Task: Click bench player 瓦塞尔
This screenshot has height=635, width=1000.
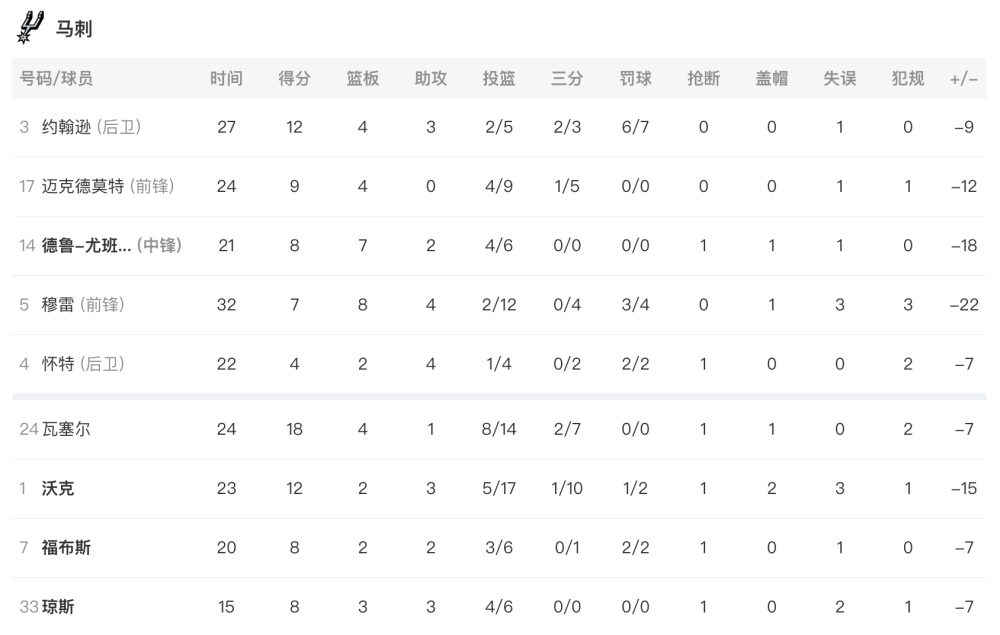Action: (66, 429)
